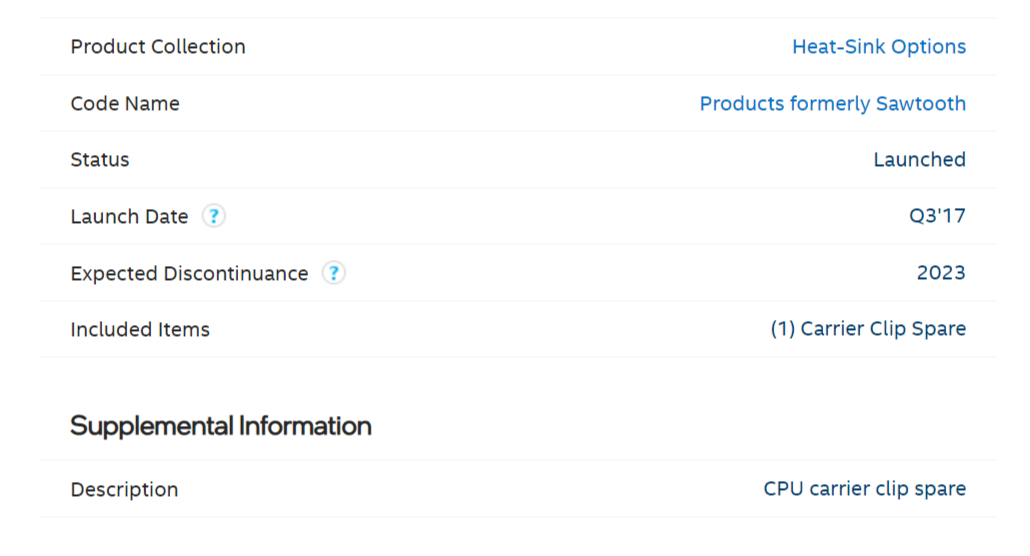Select the 2023 discontinuance value

pos(941,273)
